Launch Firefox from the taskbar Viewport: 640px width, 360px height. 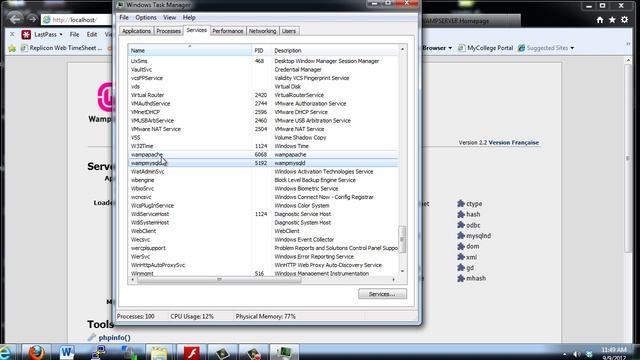(x=36, y=352)
